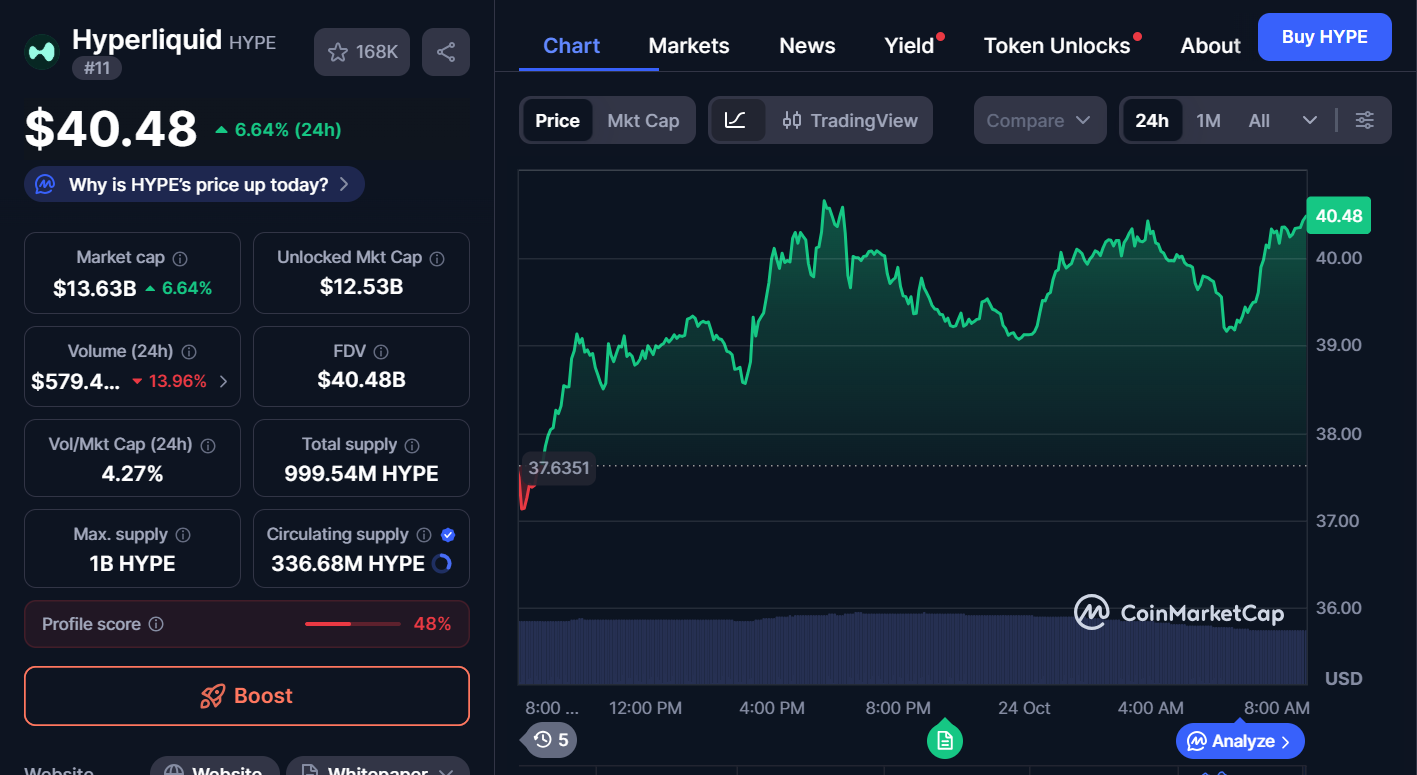Toggle chart to Mkt Cap view
Viewport: 1417px width, 775px height.
(643, 121)
